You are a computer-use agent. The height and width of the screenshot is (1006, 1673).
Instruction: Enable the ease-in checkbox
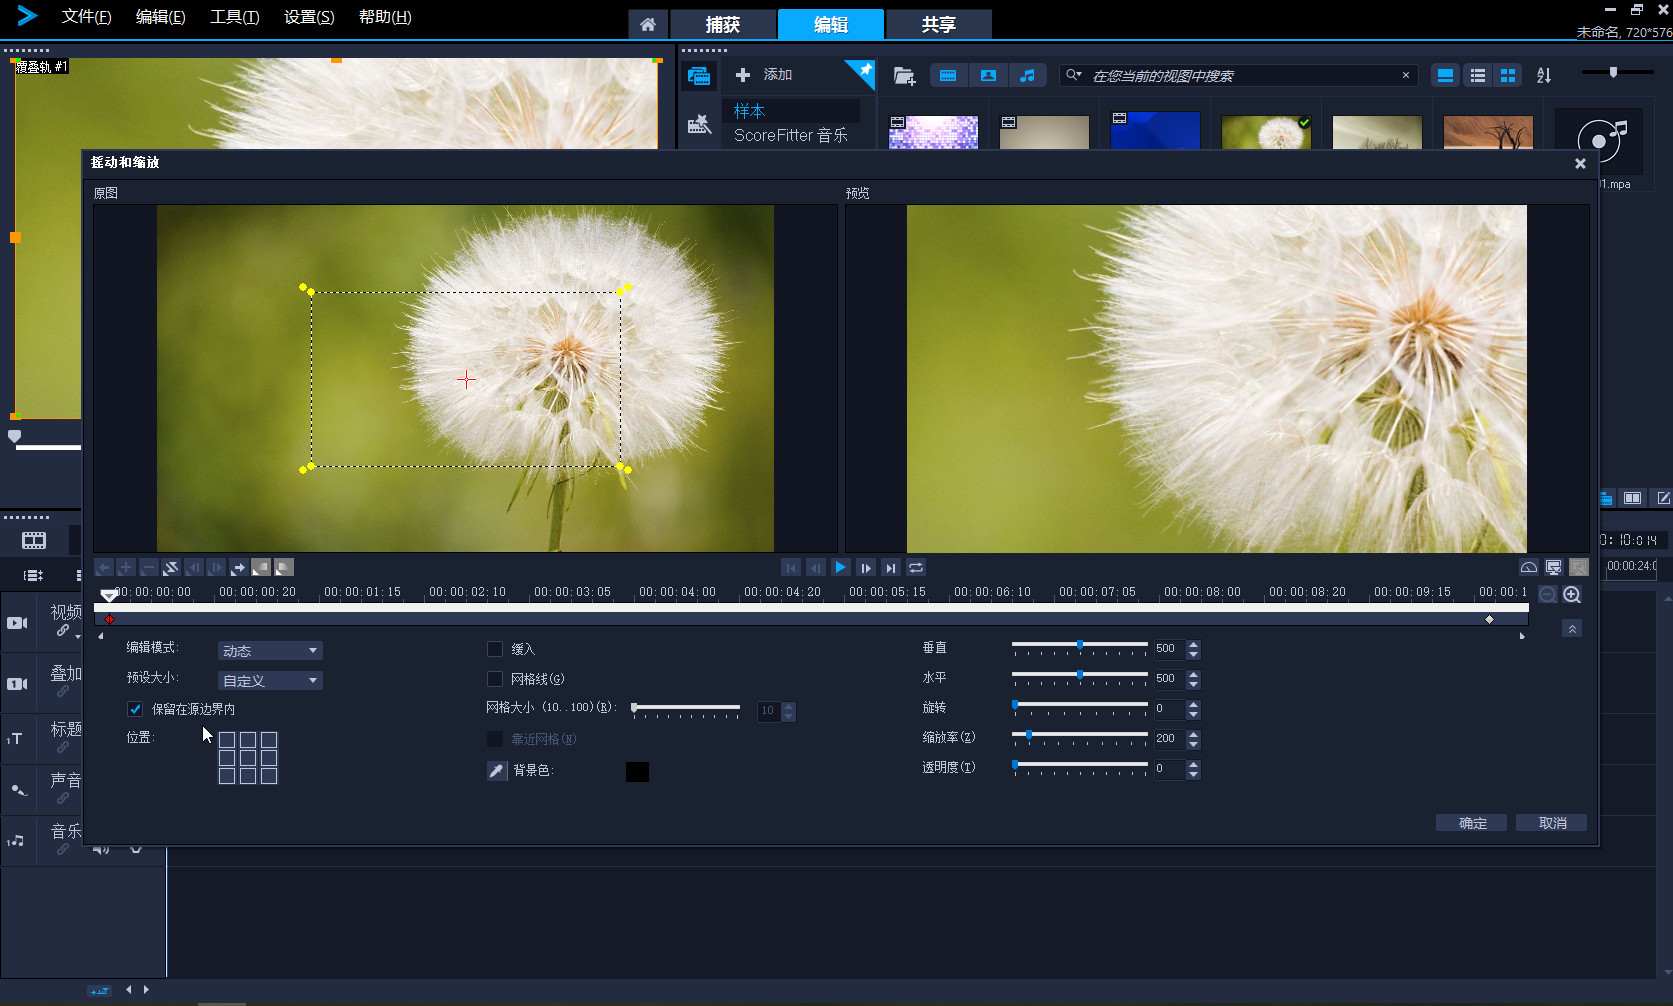click(494, 649)
